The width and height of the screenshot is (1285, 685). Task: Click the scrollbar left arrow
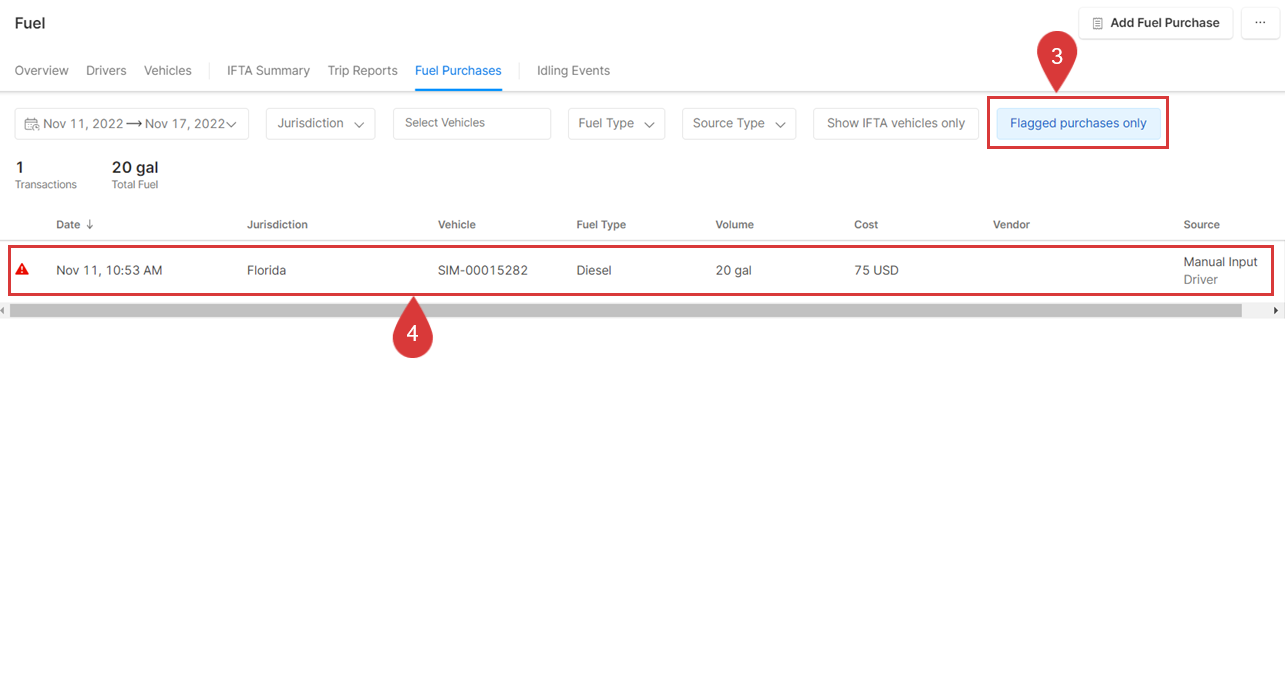click(4, 311)
